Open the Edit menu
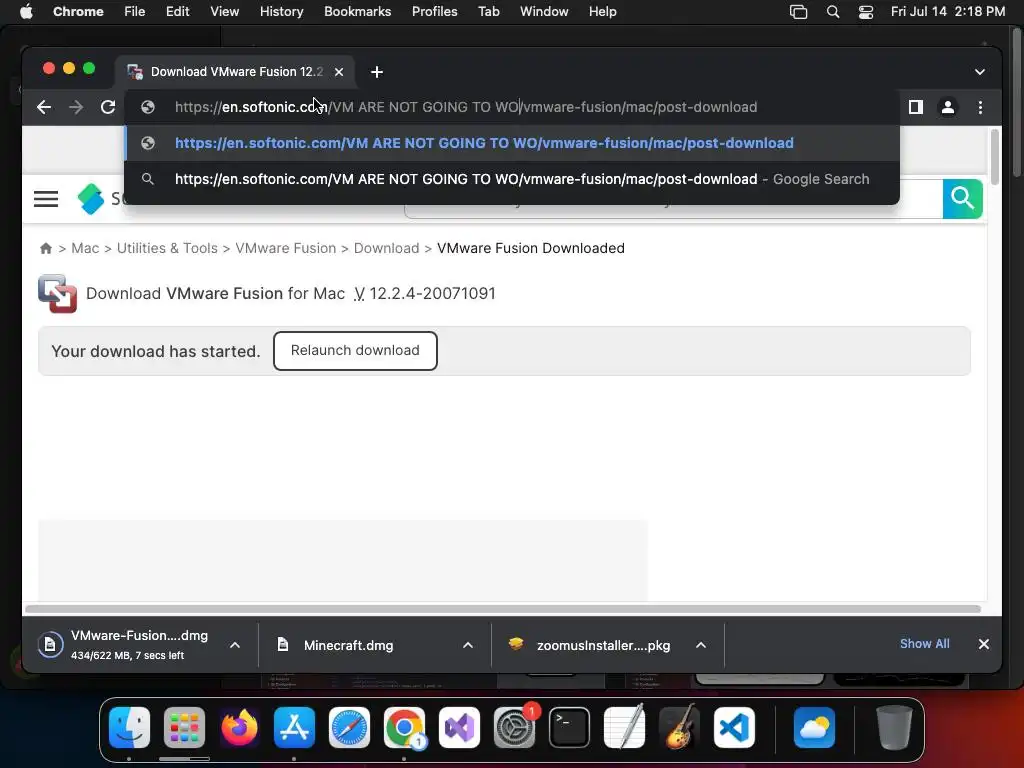The width and height of the screenshot is (1024, 768). click(x=178, y=12)
